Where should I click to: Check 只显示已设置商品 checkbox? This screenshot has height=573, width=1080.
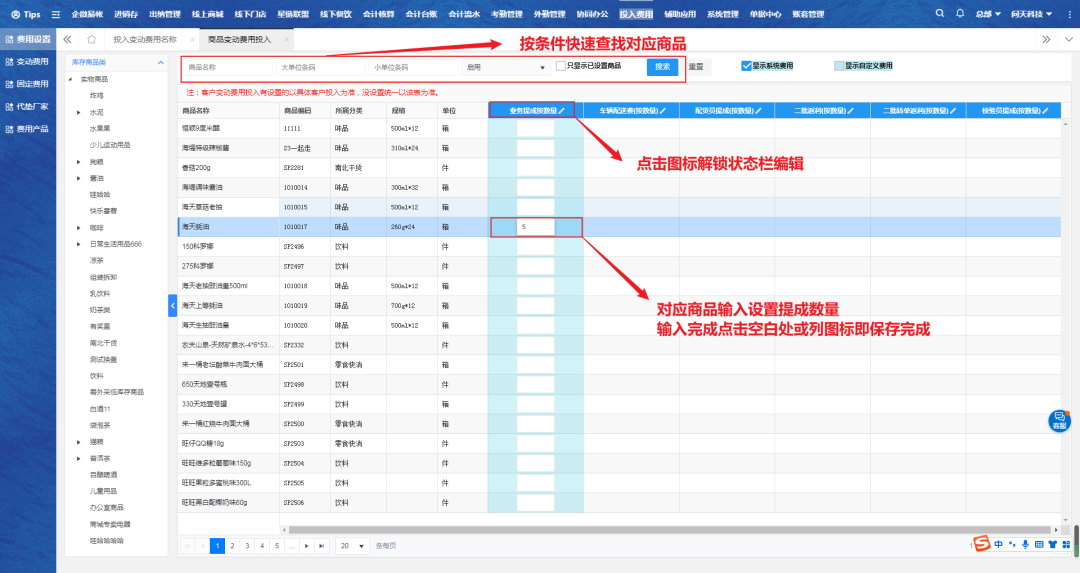561,66
